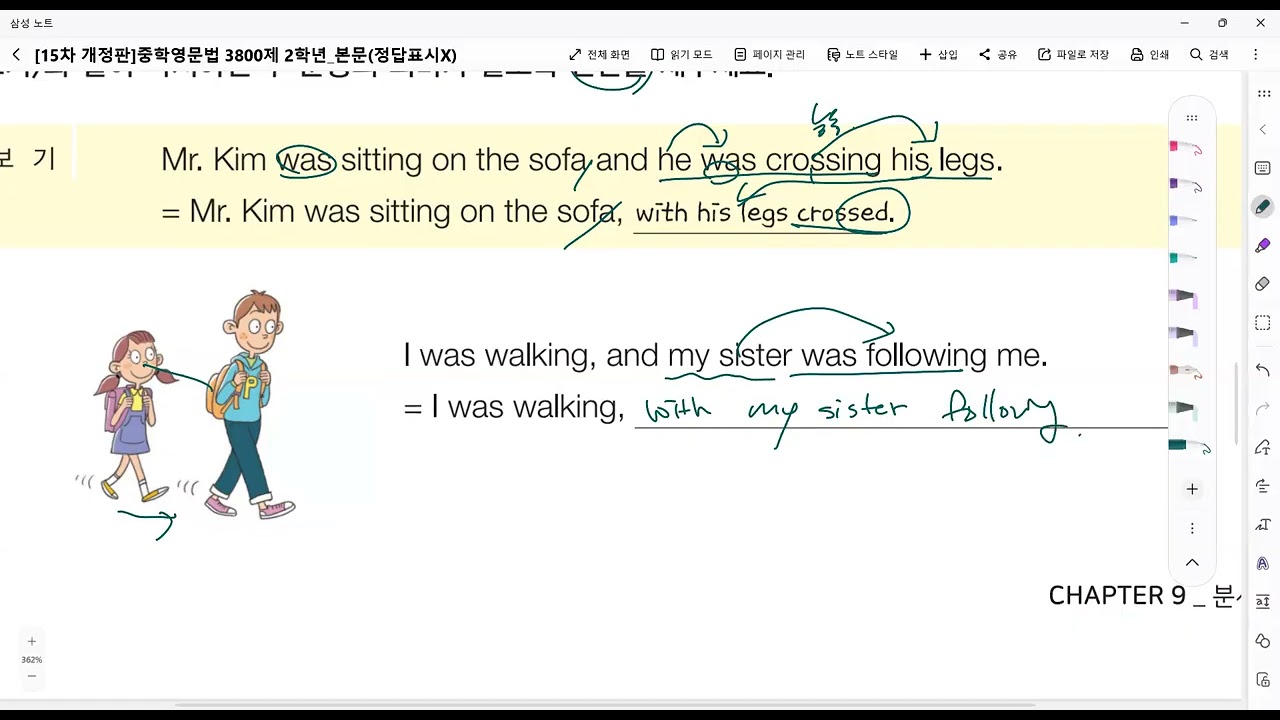Image resolution: width=1280 pixels, height=720 pixels.
Task: Enable 읽기 모드 reading mode
Action: tap(681, 55)
